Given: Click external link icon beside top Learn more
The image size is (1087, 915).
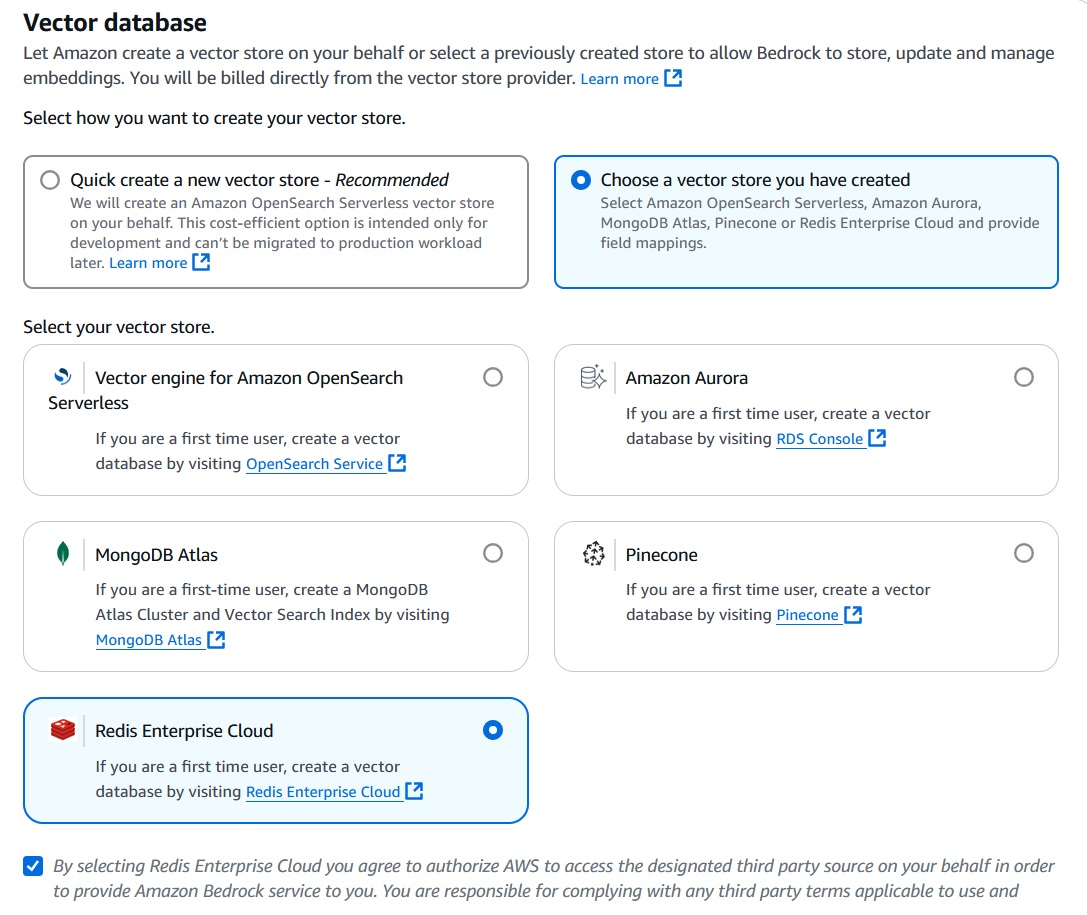Looking at the screenshot, I should click(672, 78).
